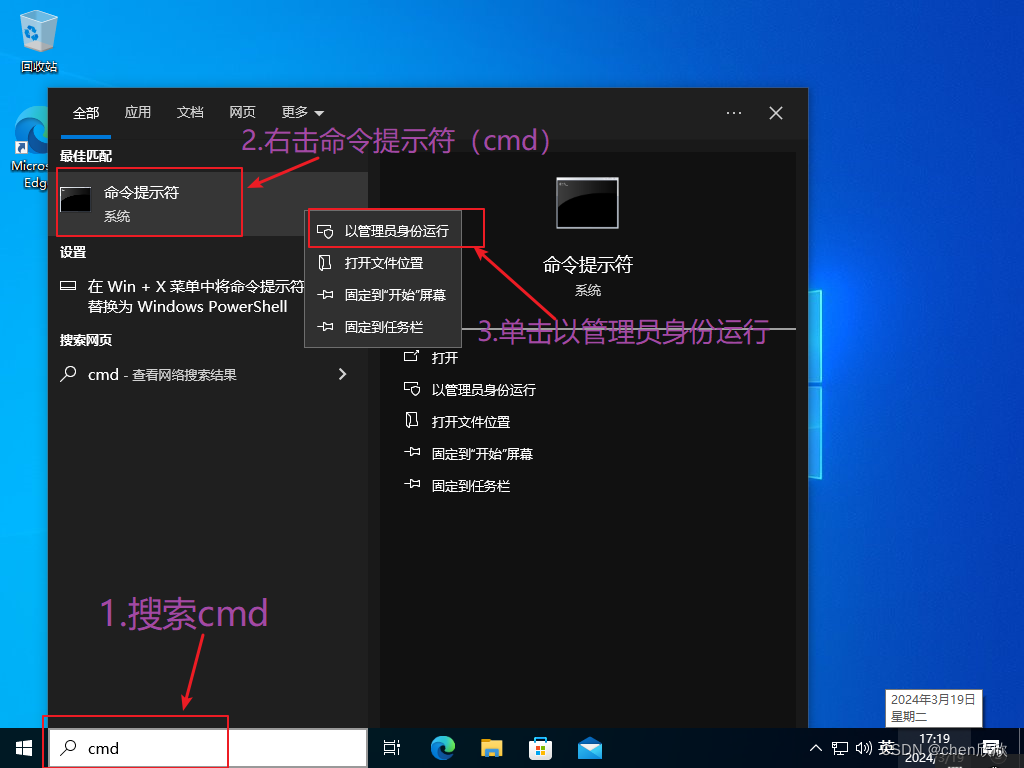
Task: Open Microsoft Store from taskbar
Action: pos(540,748)
